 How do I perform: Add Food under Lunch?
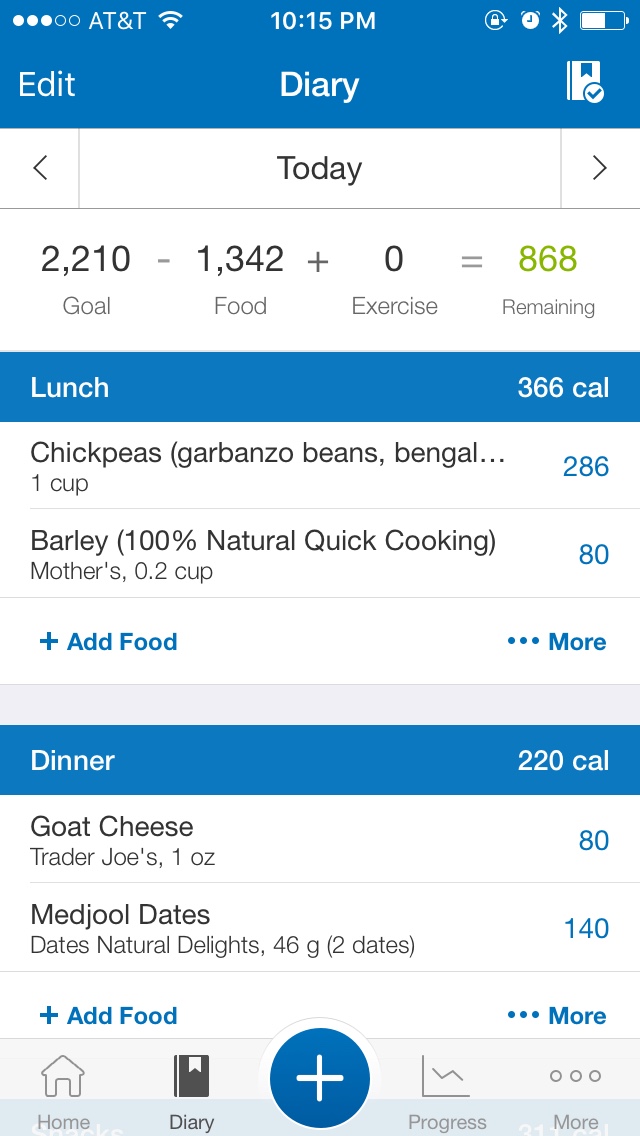[109, 642]
